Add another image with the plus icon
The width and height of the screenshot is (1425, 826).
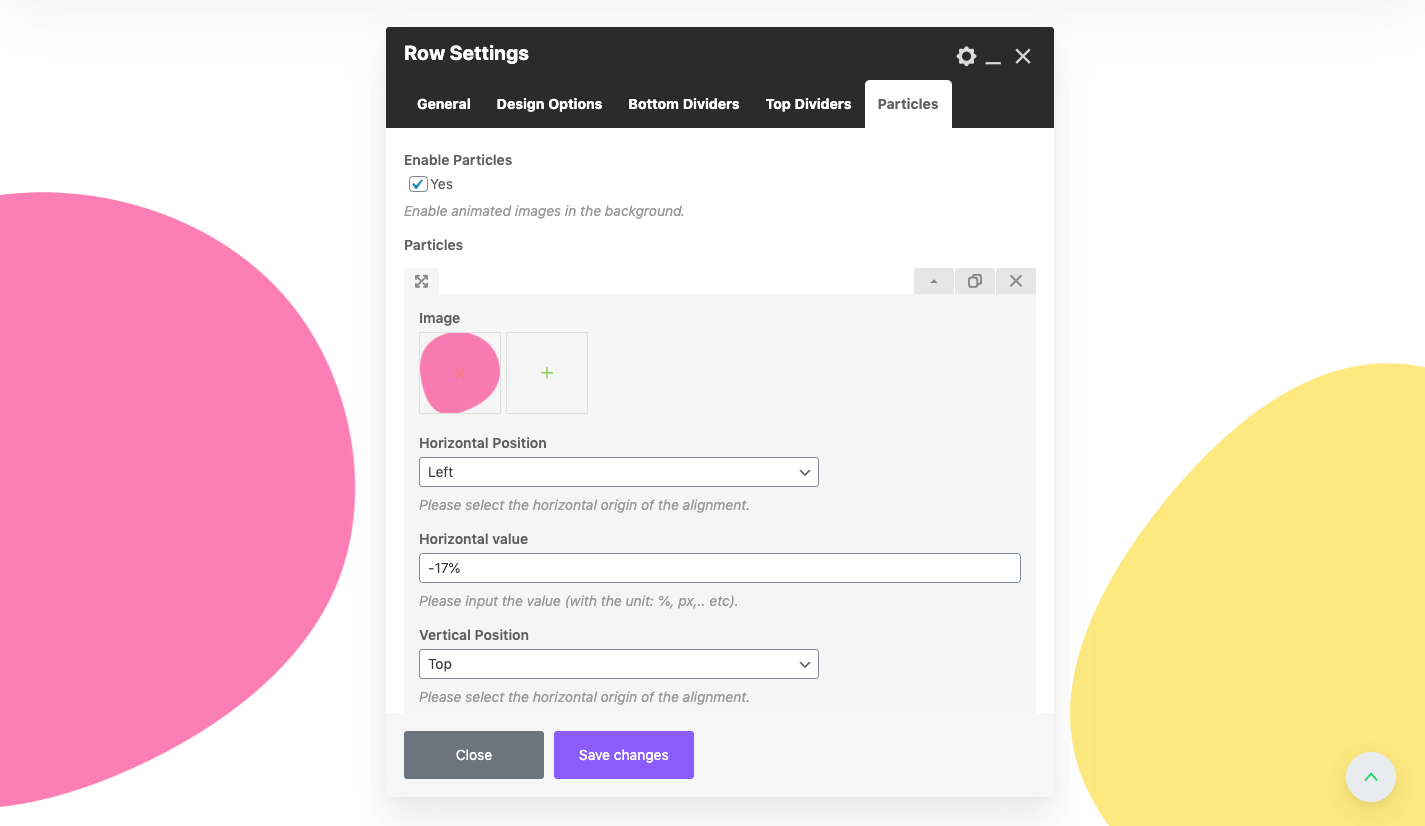[x=547, y=373]
